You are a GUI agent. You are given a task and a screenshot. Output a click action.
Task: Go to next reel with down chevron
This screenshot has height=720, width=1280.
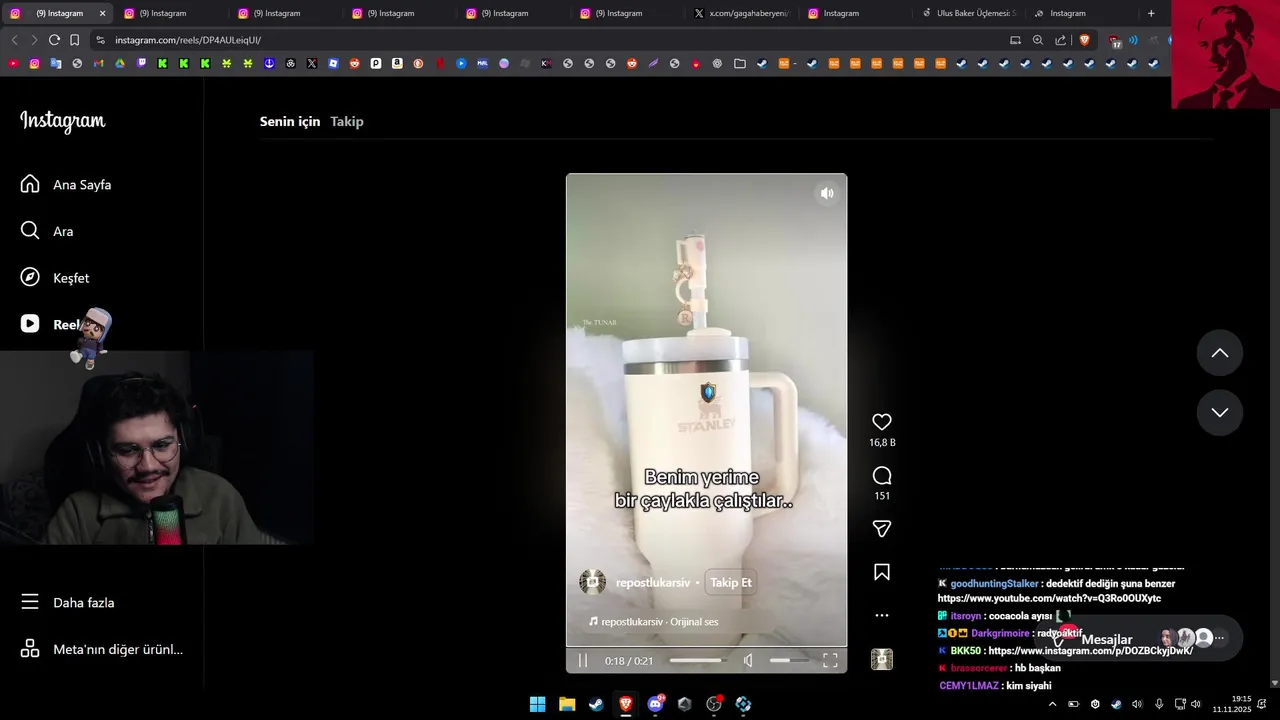click(x=1220, y=413)
